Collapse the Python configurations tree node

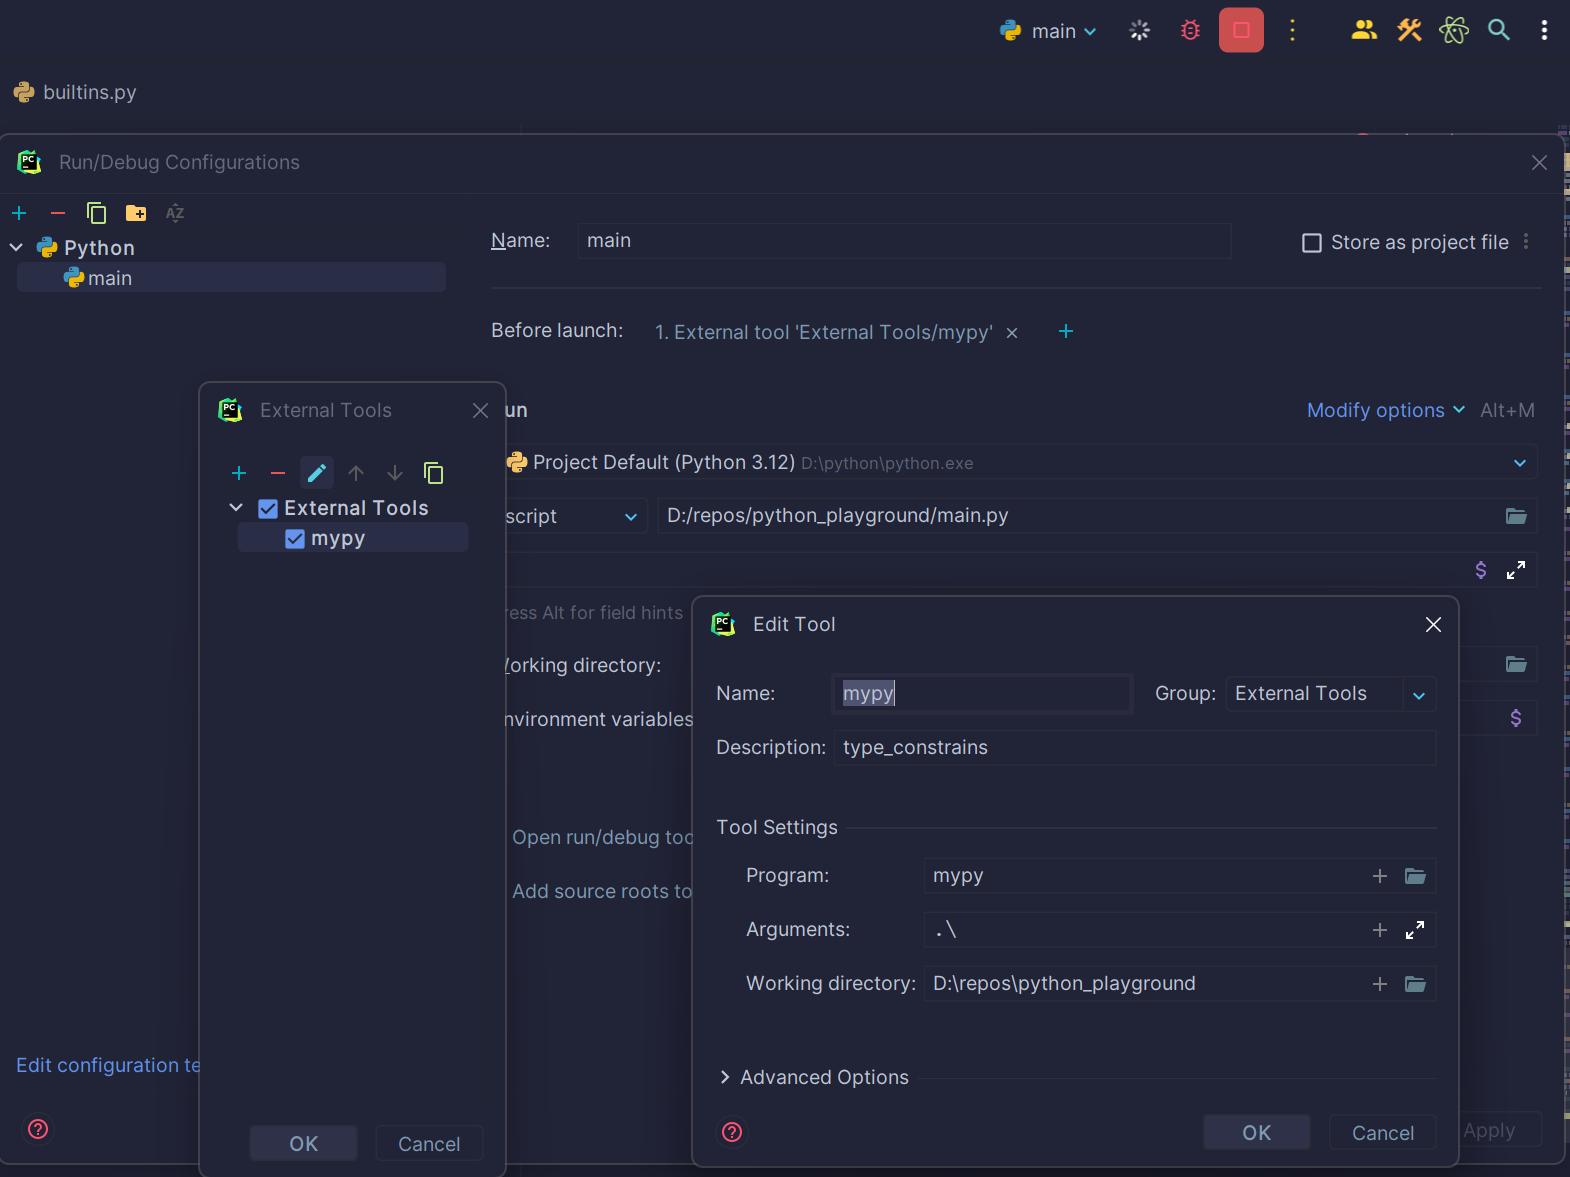tap(16, 247)
